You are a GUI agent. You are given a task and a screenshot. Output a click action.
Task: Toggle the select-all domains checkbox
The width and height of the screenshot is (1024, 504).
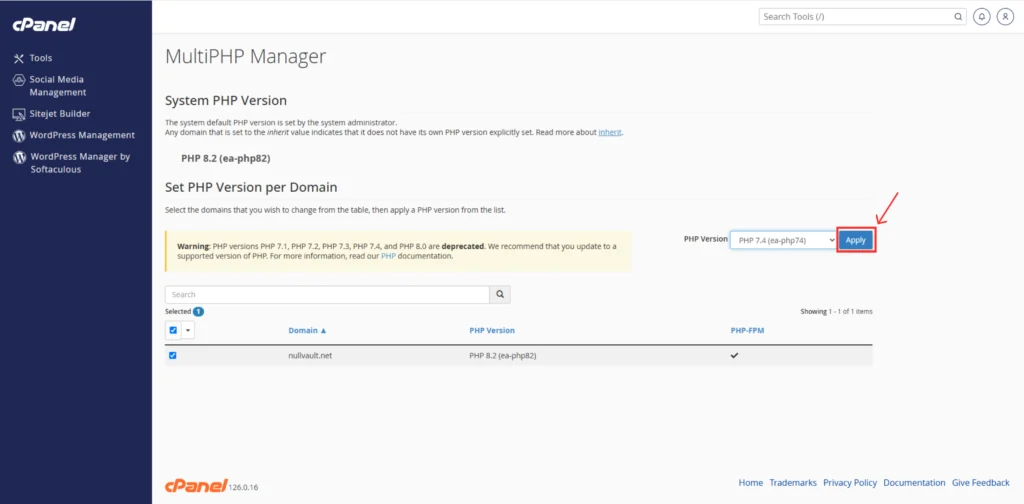click(x=173, y=330)
